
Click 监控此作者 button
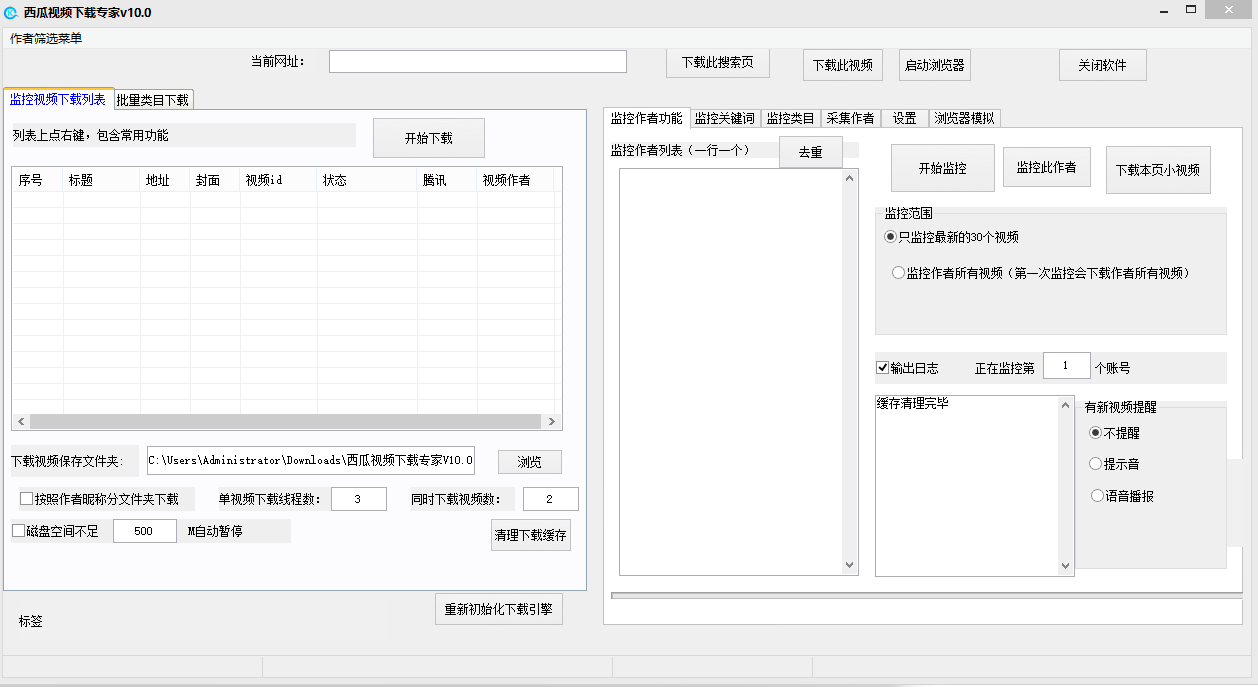pyautogui.click(x=1047, y=167)
